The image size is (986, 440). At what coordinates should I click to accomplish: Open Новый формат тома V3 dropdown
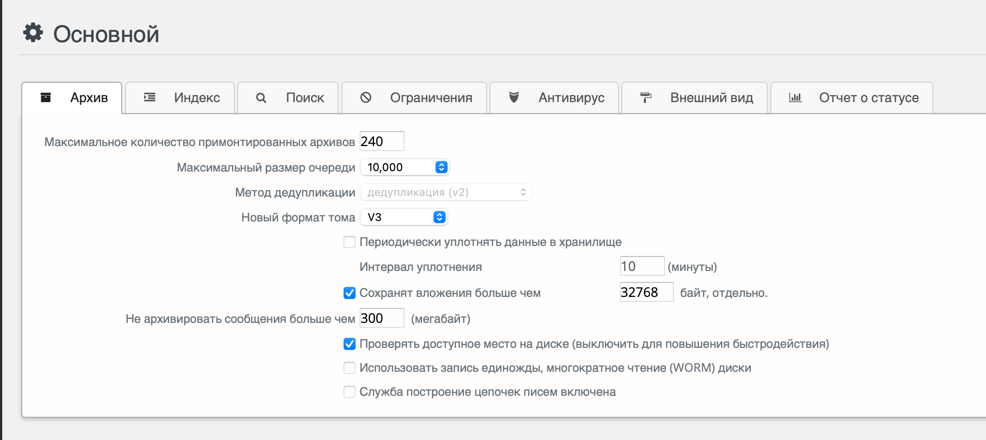[404, 217]
